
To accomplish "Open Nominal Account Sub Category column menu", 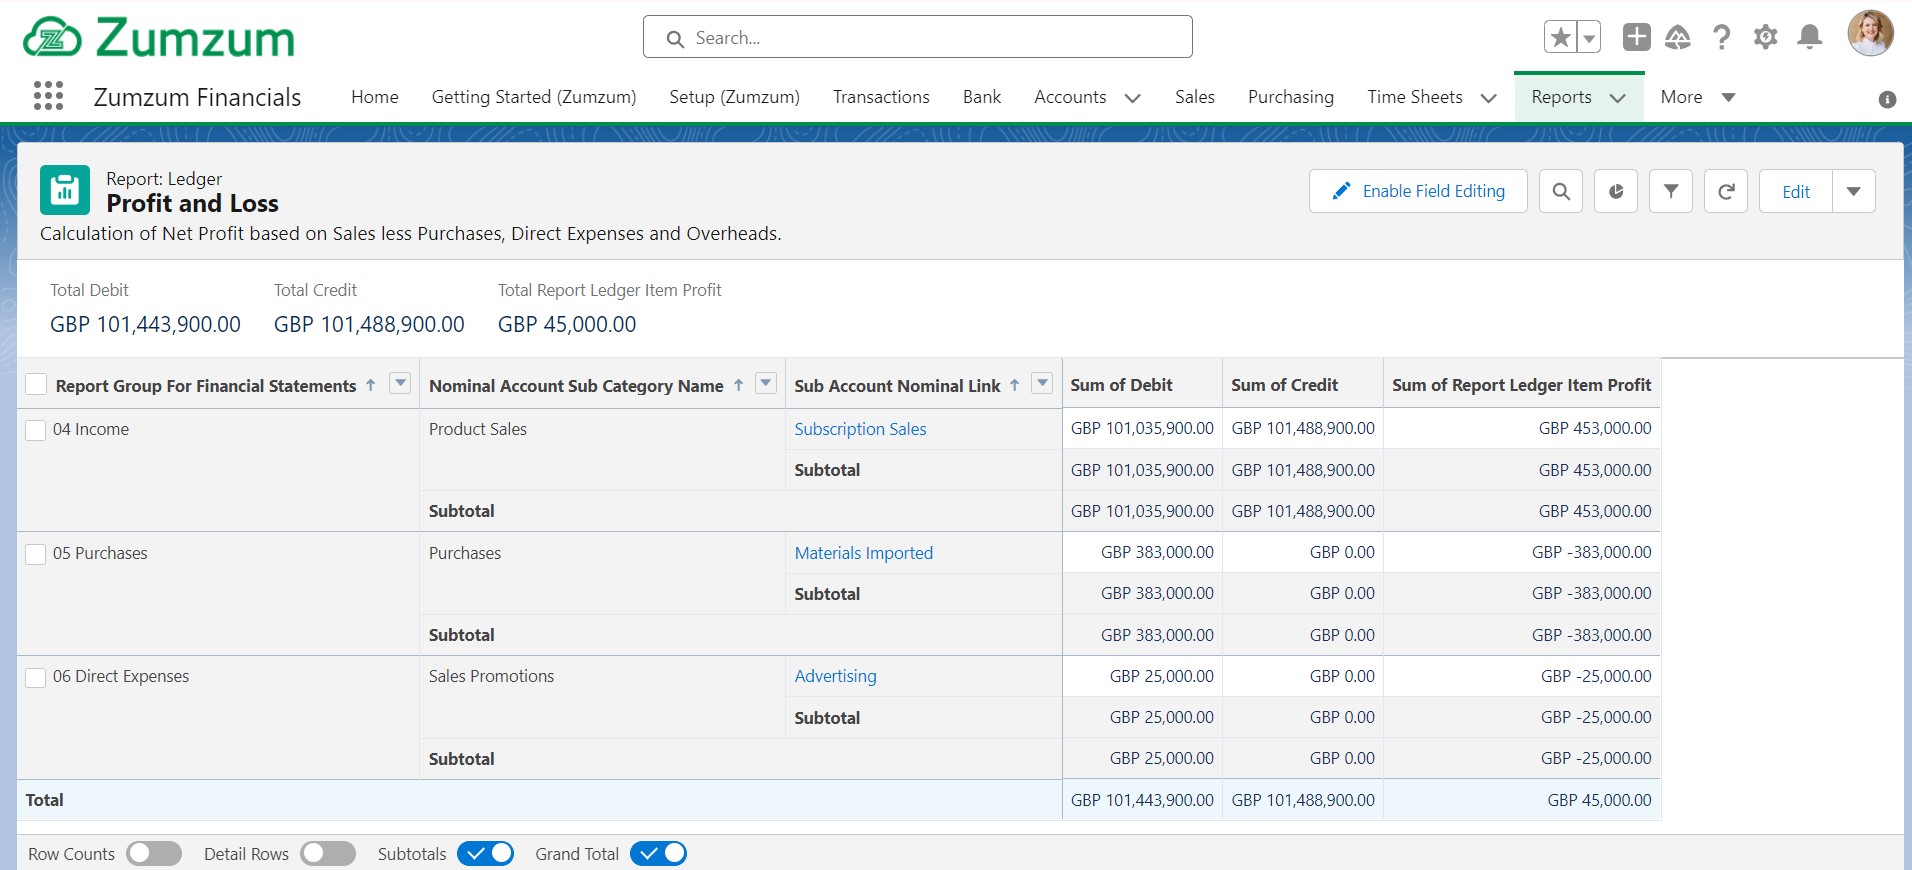I will (x=766, y=383).
